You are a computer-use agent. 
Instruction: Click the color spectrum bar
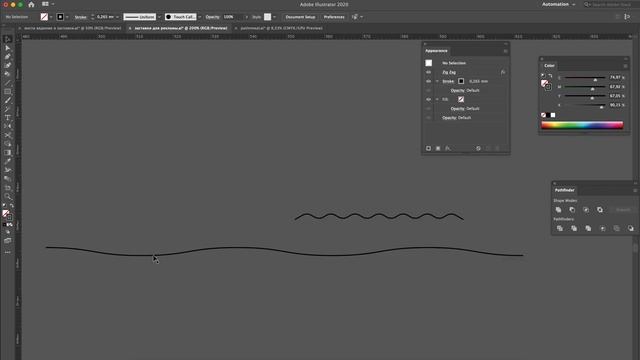click(x=582, y=125)
